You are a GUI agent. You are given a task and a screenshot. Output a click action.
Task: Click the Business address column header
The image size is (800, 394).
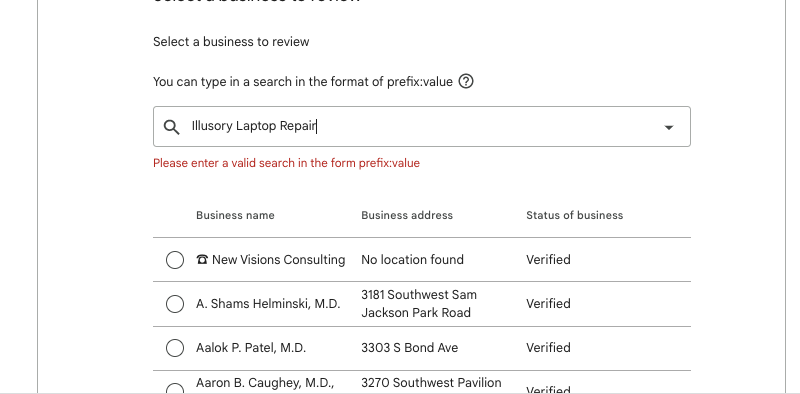(407, 215)
